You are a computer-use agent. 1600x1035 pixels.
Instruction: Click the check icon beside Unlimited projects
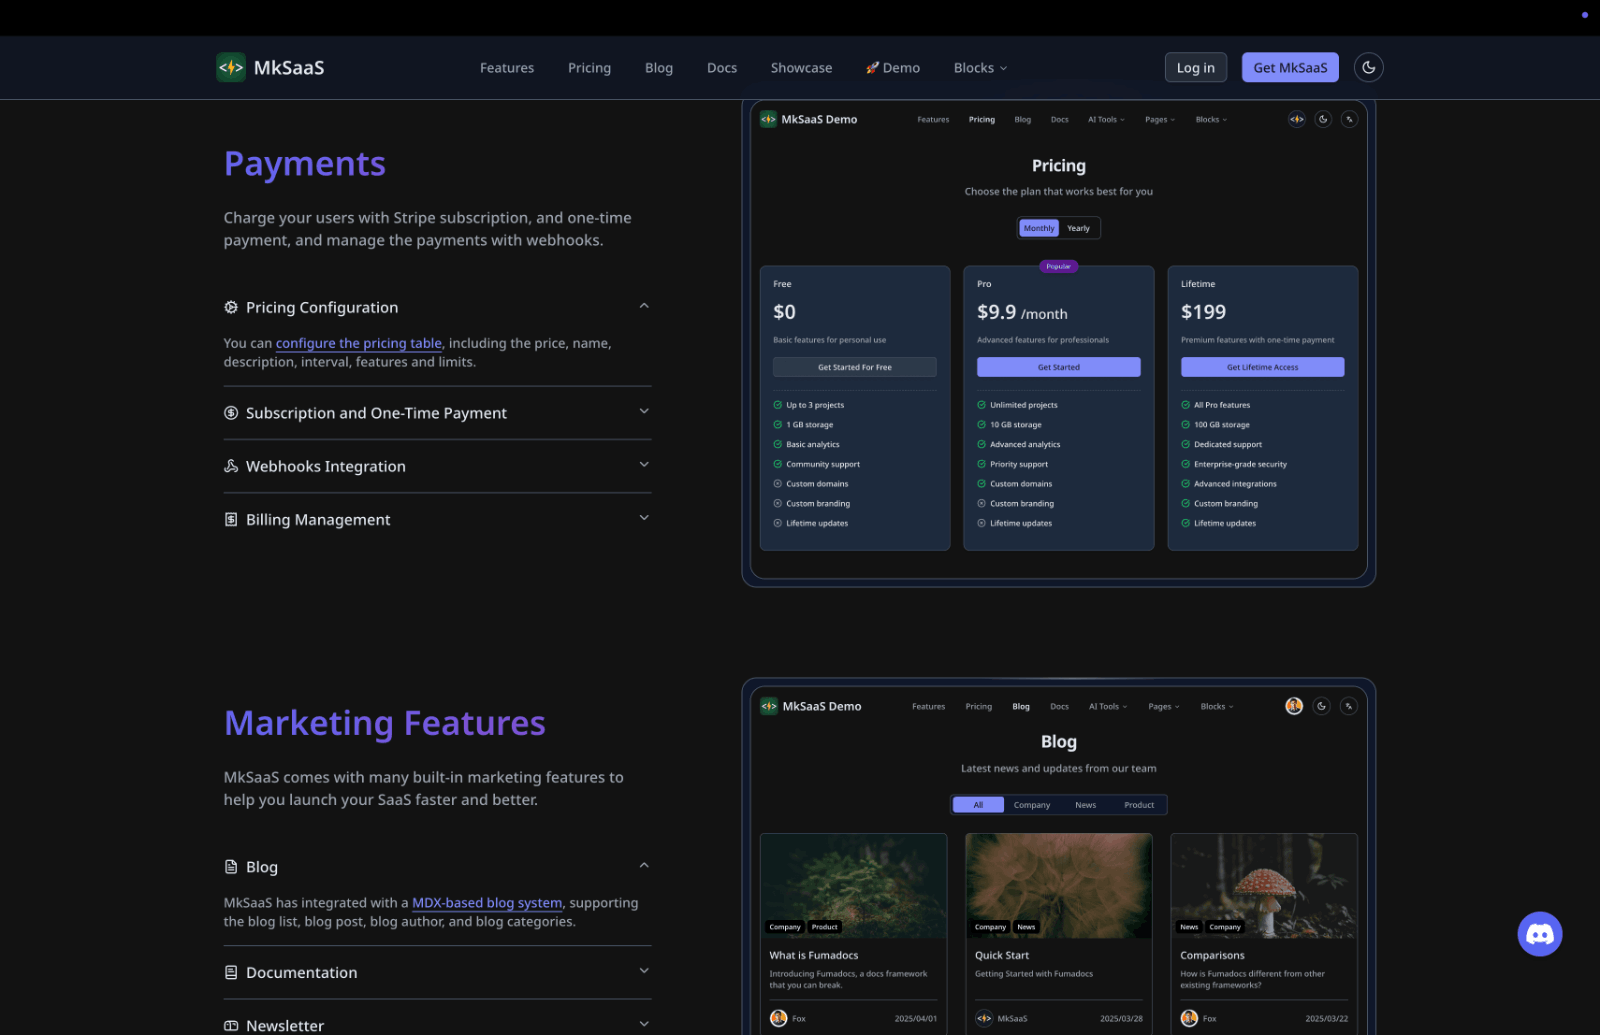(981, 405)
